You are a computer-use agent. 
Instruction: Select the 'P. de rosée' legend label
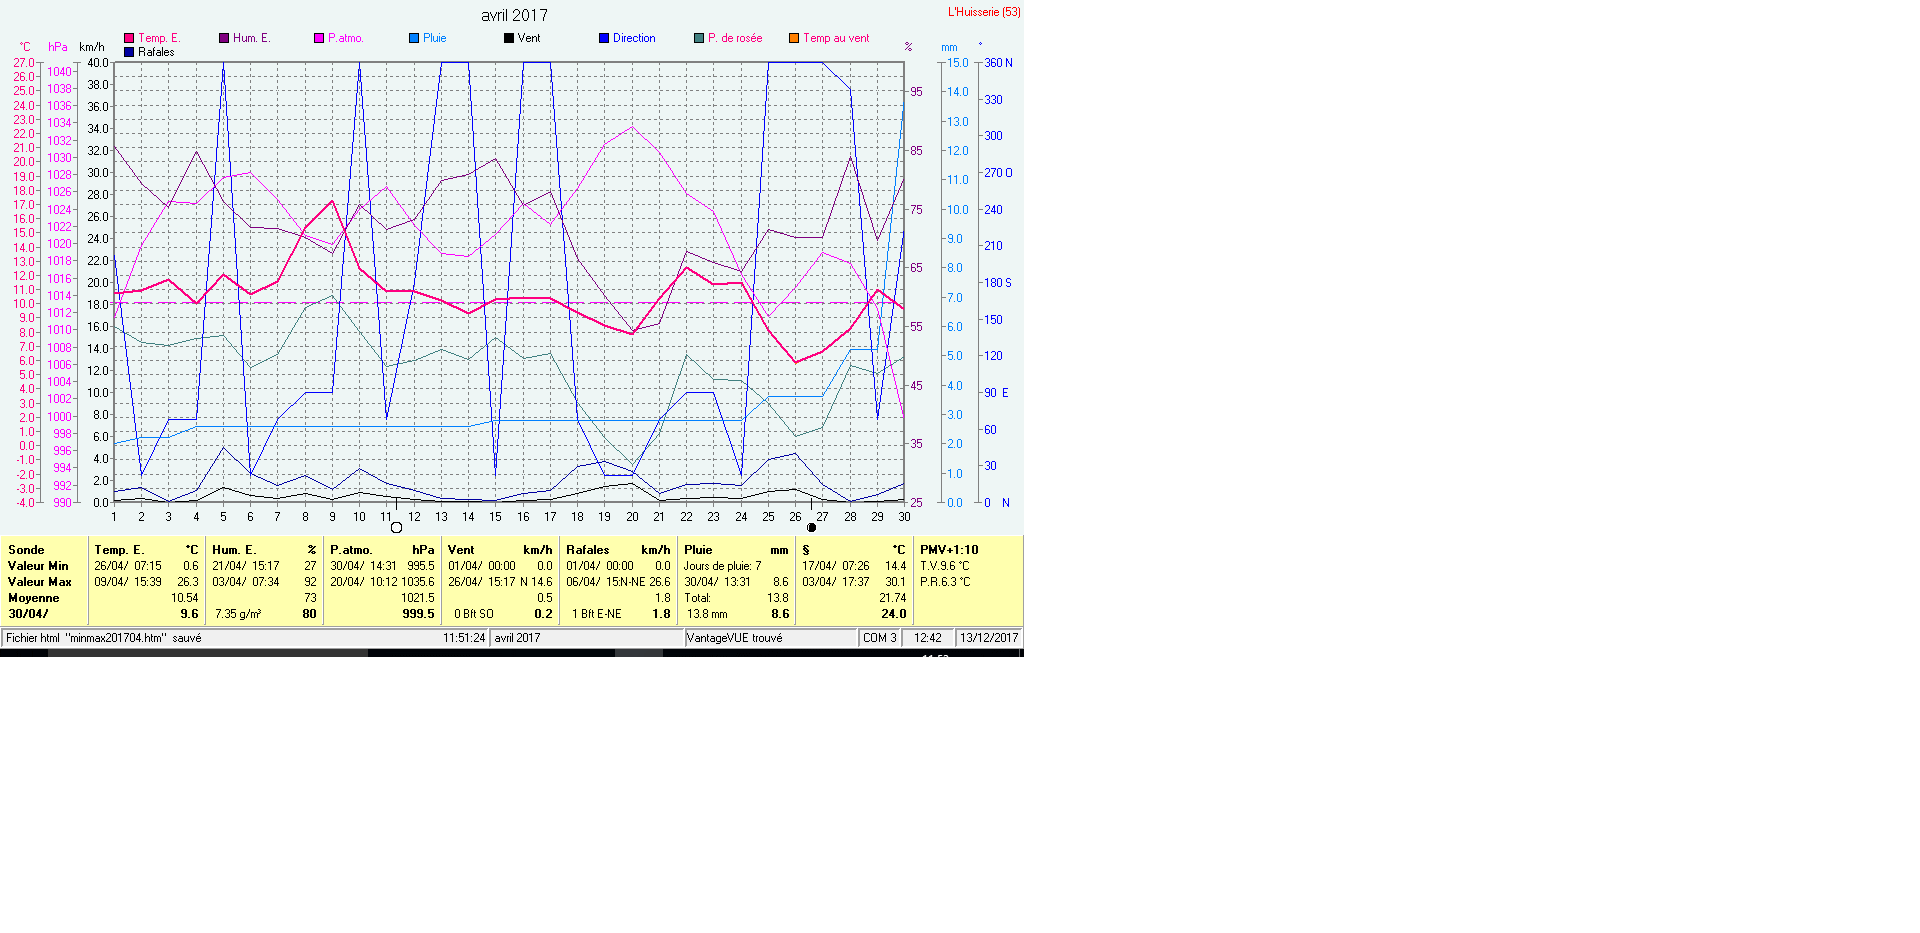[x=735, y=38]
